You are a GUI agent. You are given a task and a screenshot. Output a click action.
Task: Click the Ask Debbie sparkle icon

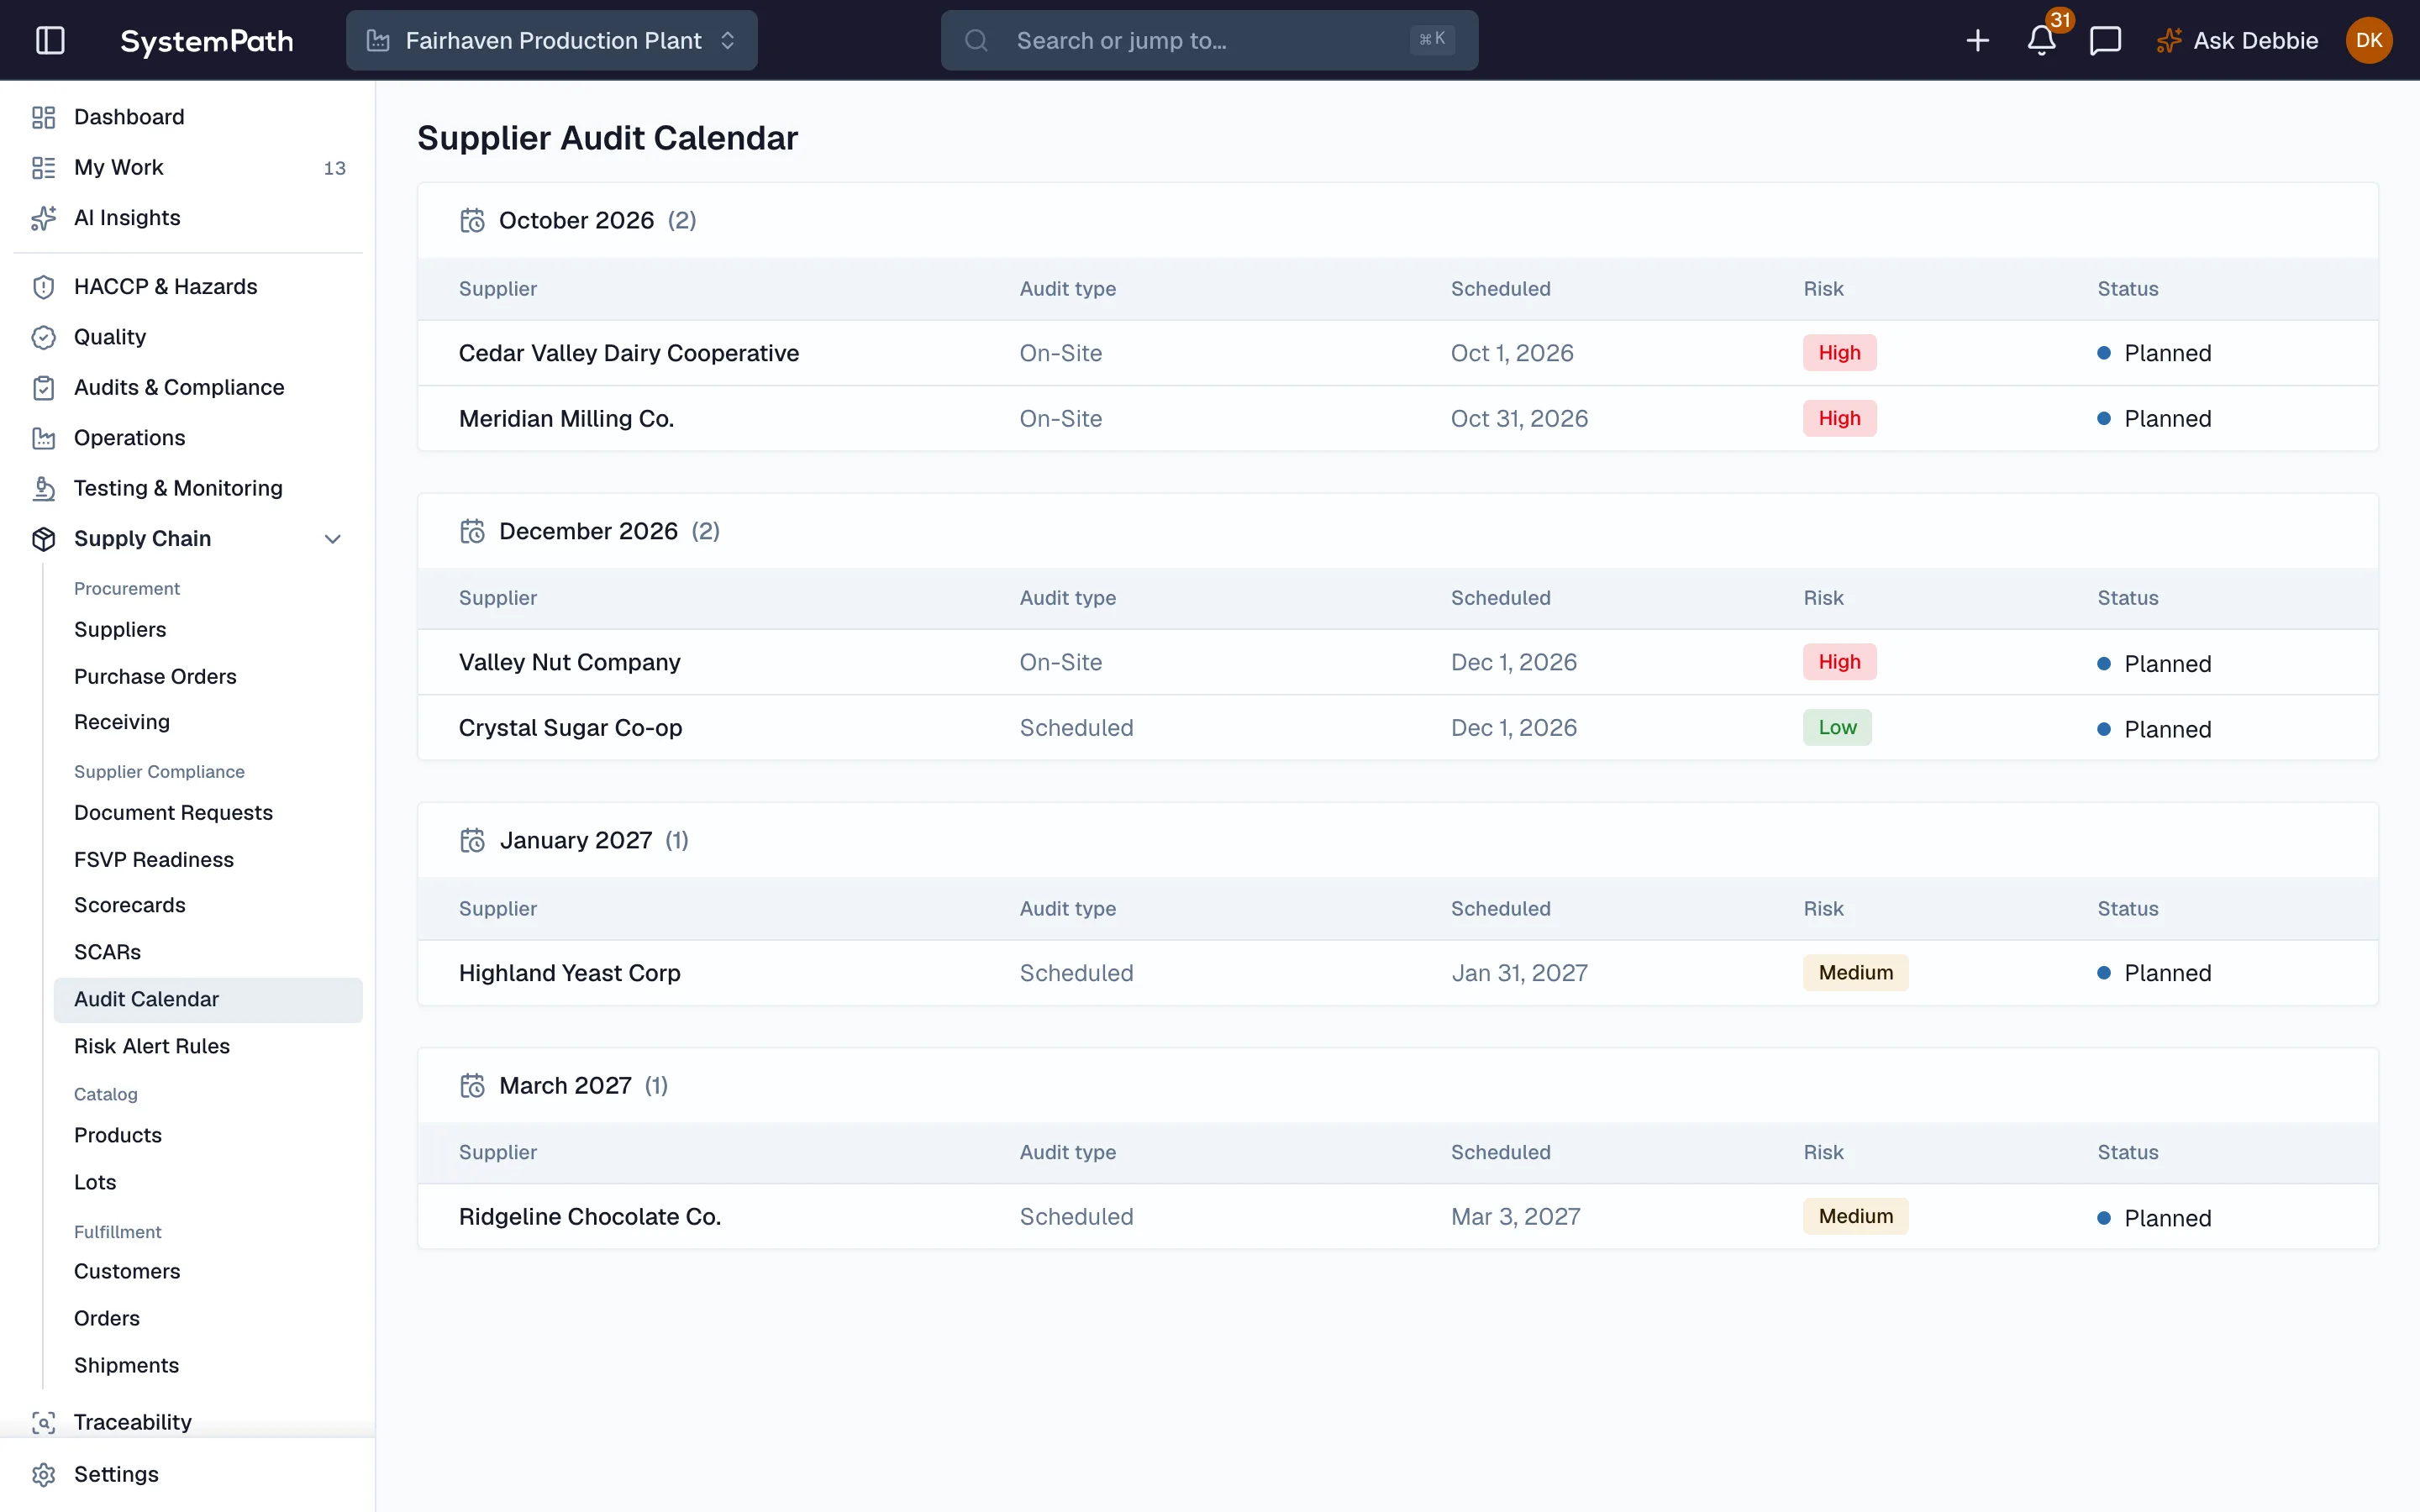2168,40
